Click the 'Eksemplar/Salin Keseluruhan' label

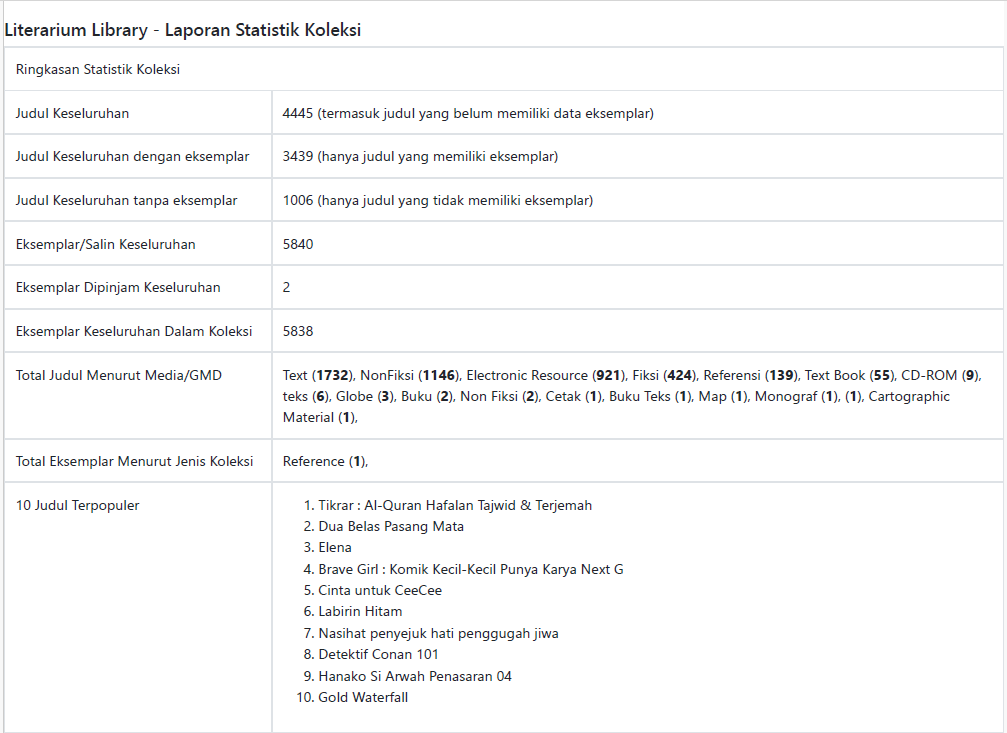(105, 244)
